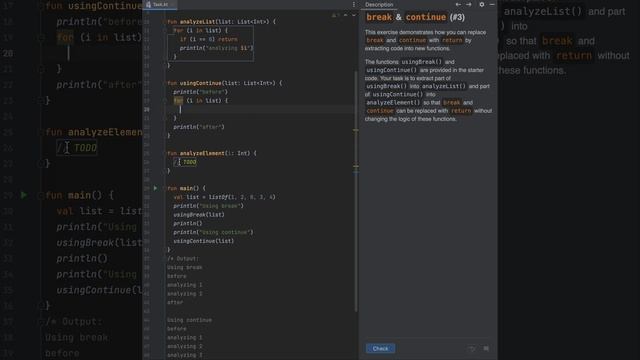Click the usingBreak(list) call in main
The image size is (640, 360).
pos(199,215)
